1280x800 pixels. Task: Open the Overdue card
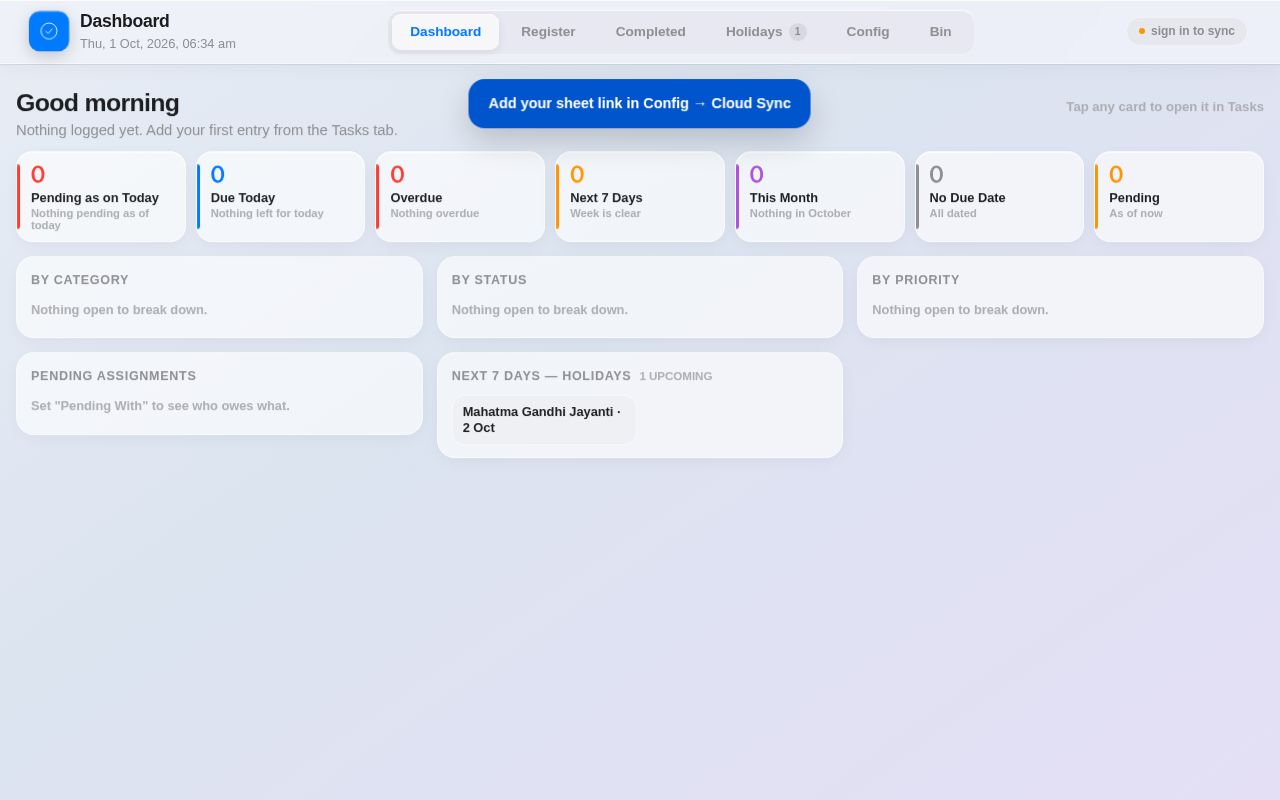pos(460,197)
